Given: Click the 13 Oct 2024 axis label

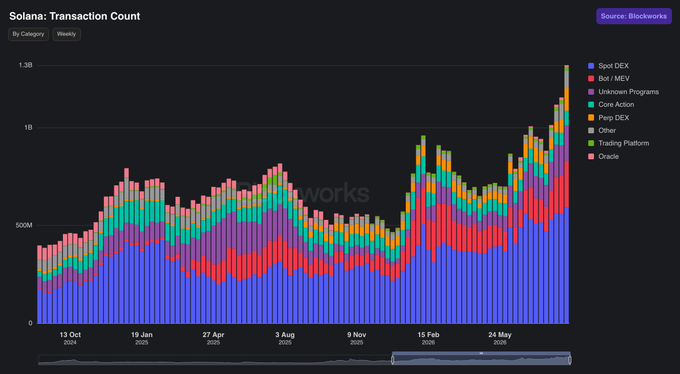Looking at the screenshot, I should [x=70, y=338].
